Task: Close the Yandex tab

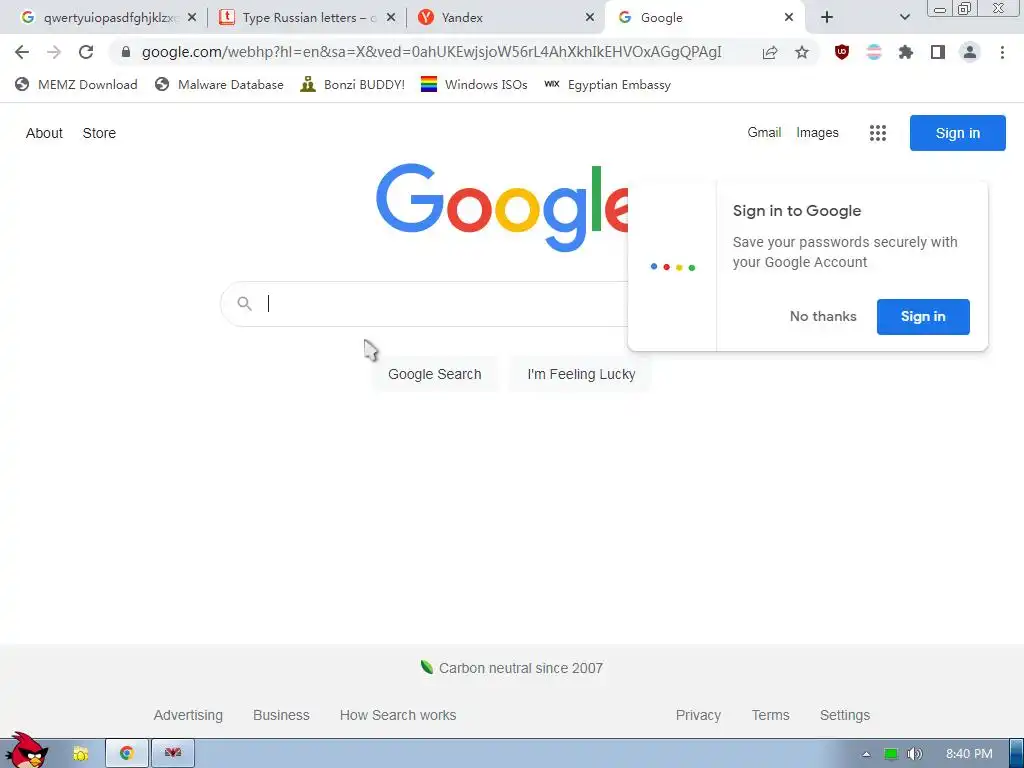Action: point(590,18)
